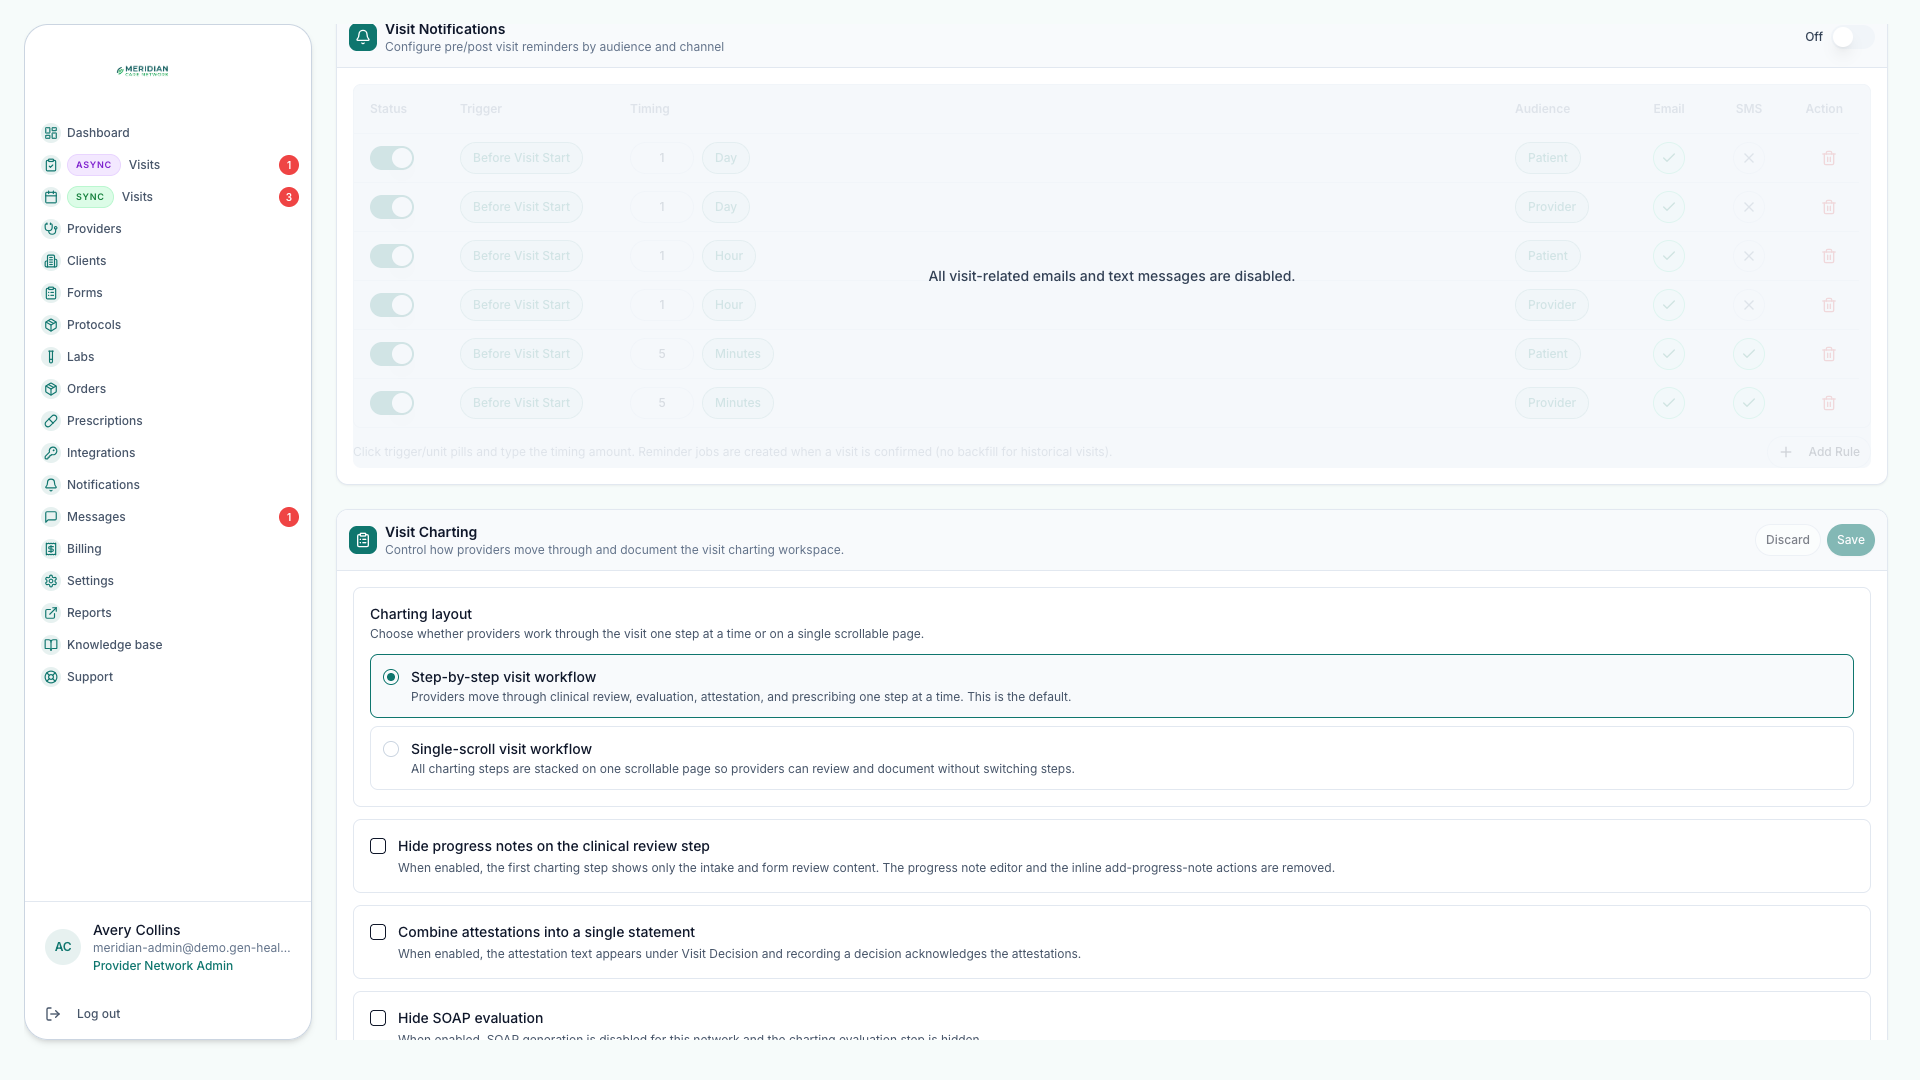Viewport: 1920px width, 1080px height.
Task: Toggle SMS X for Provider 1 Hour rule
Action: [1749, 305]
